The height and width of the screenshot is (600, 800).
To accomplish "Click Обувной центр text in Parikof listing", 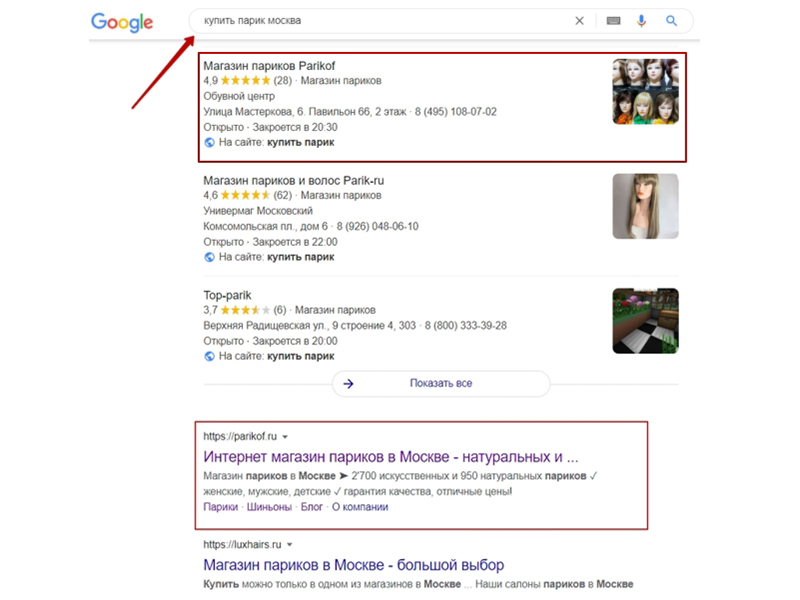I will [x=239, y=96].
